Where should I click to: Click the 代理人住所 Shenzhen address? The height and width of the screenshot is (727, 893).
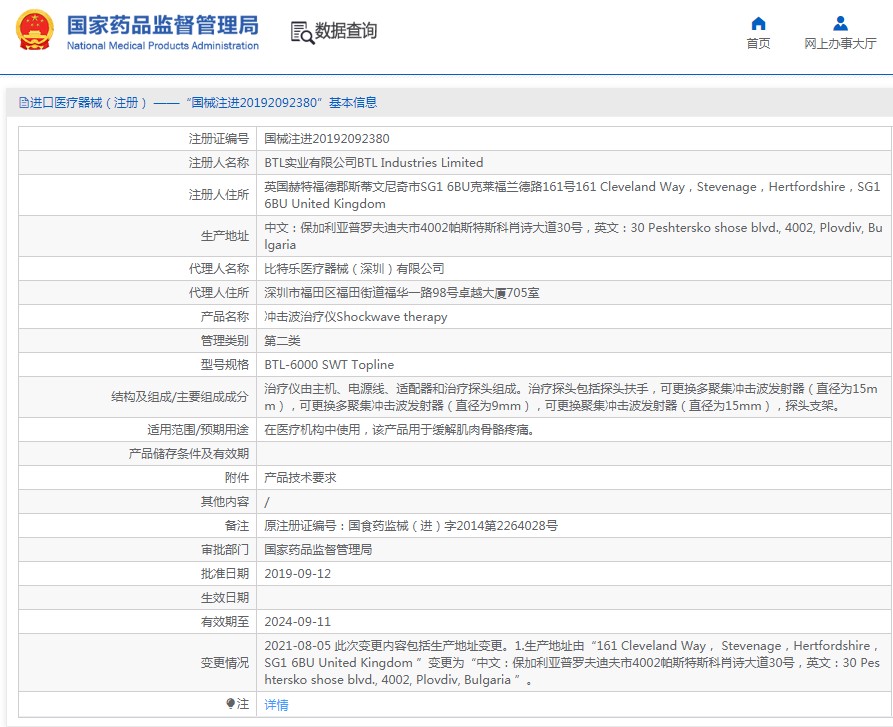pos(402,292)
